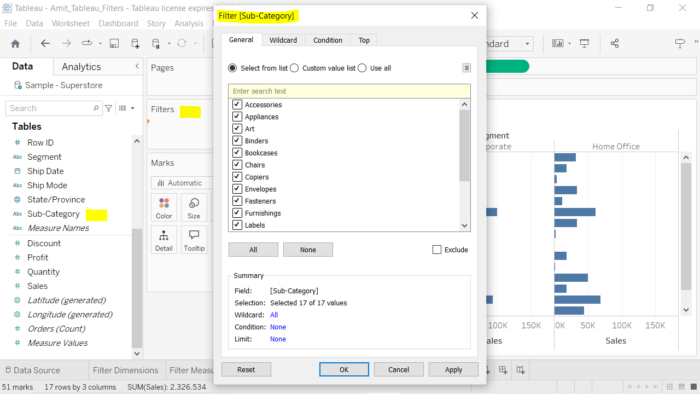The height and width of the screenshot is (394, 700).
Task: Open the Show Me dropdown arrow
Action: tap(570, 44)
